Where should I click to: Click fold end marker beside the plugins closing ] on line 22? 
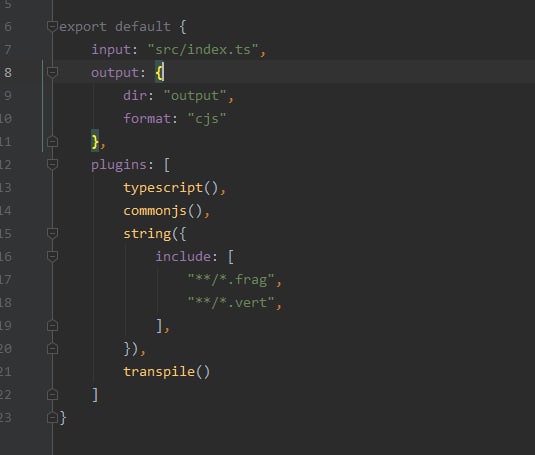52,395
